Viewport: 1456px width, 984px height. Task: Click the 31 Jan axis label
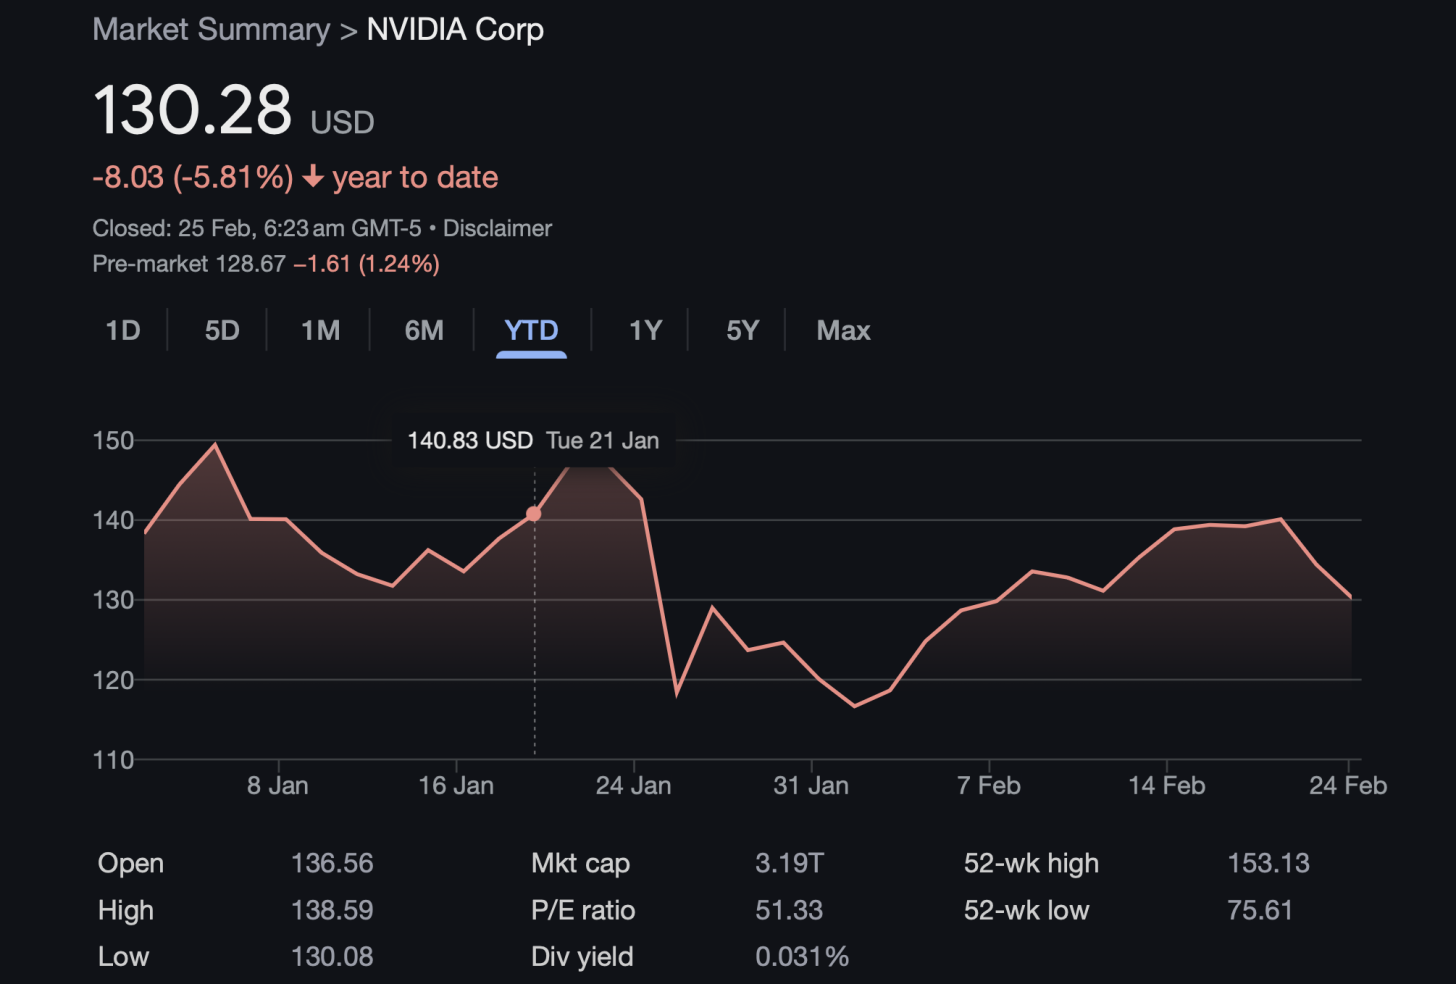pyautogui.click(x=811, y=786)
